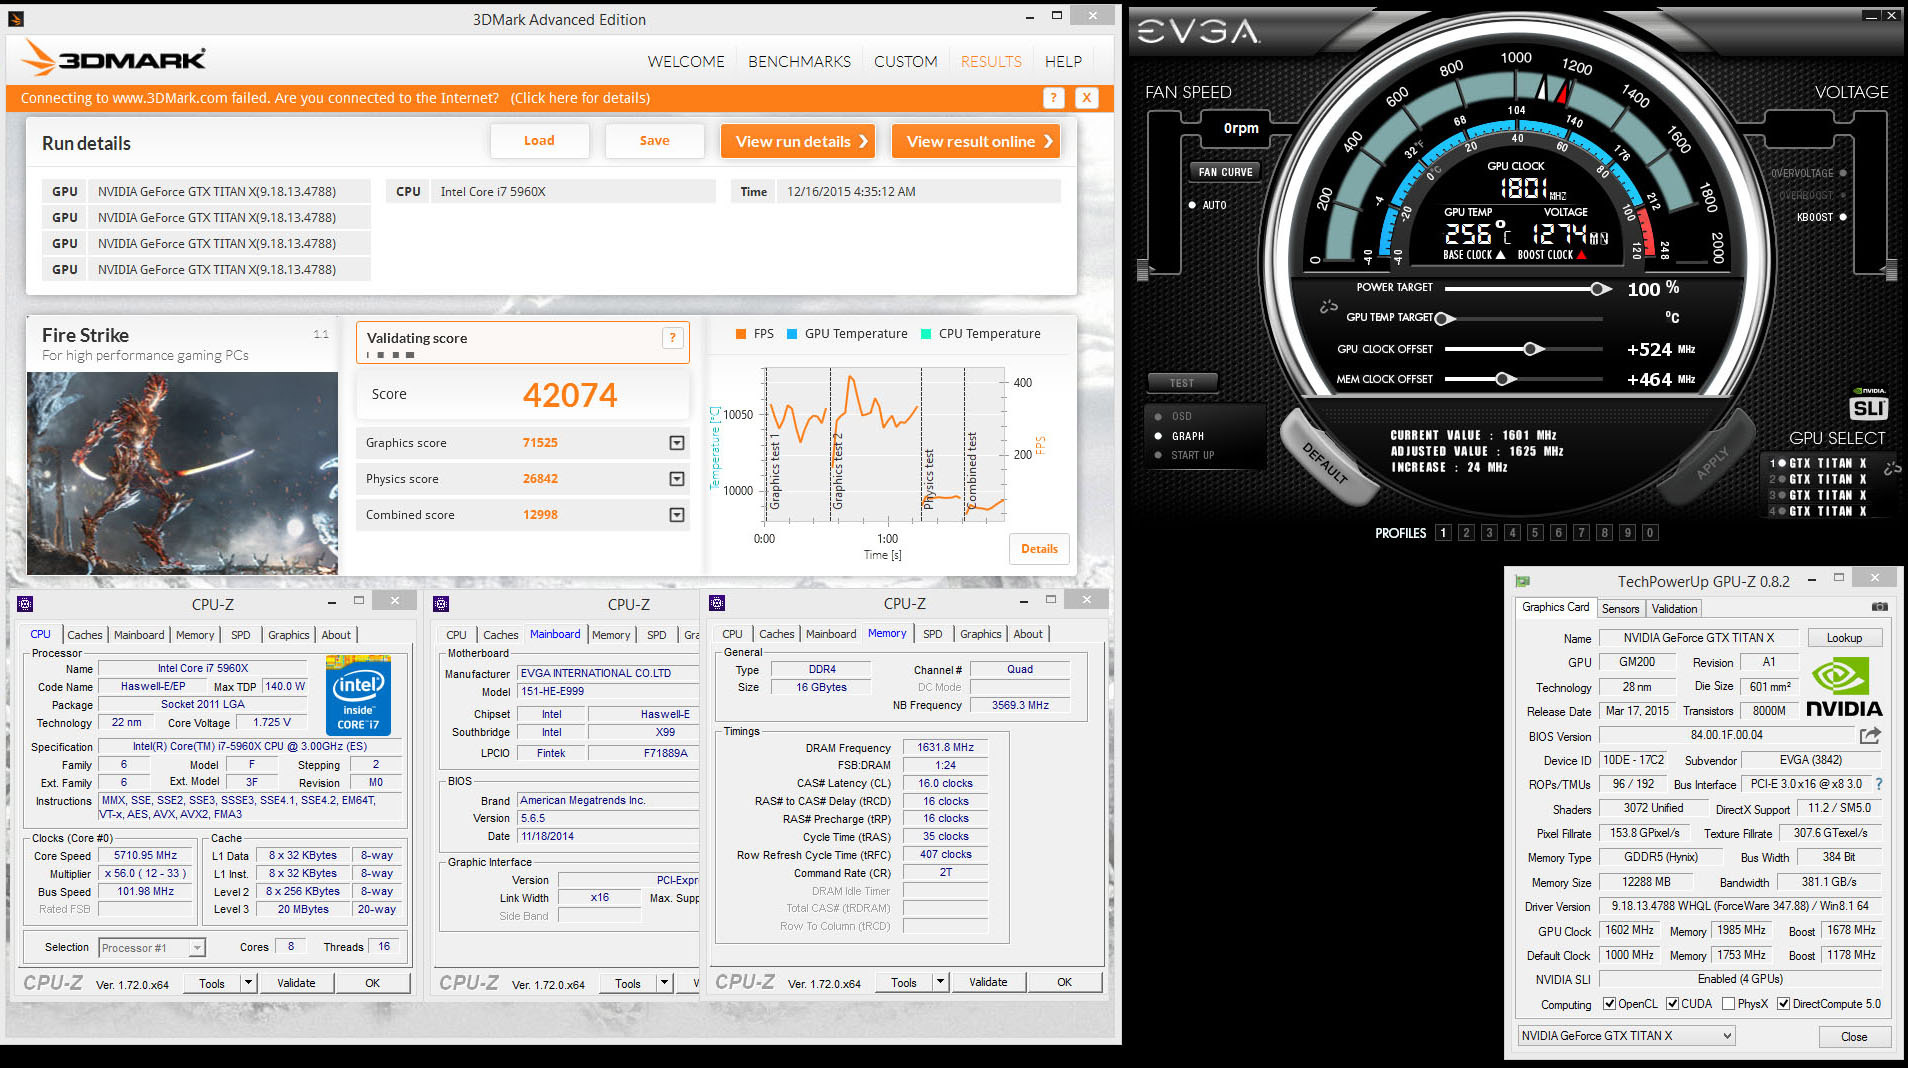1908x1068 pixels.
Task: Click the 3DMark logo
Action: click(114, 58)
